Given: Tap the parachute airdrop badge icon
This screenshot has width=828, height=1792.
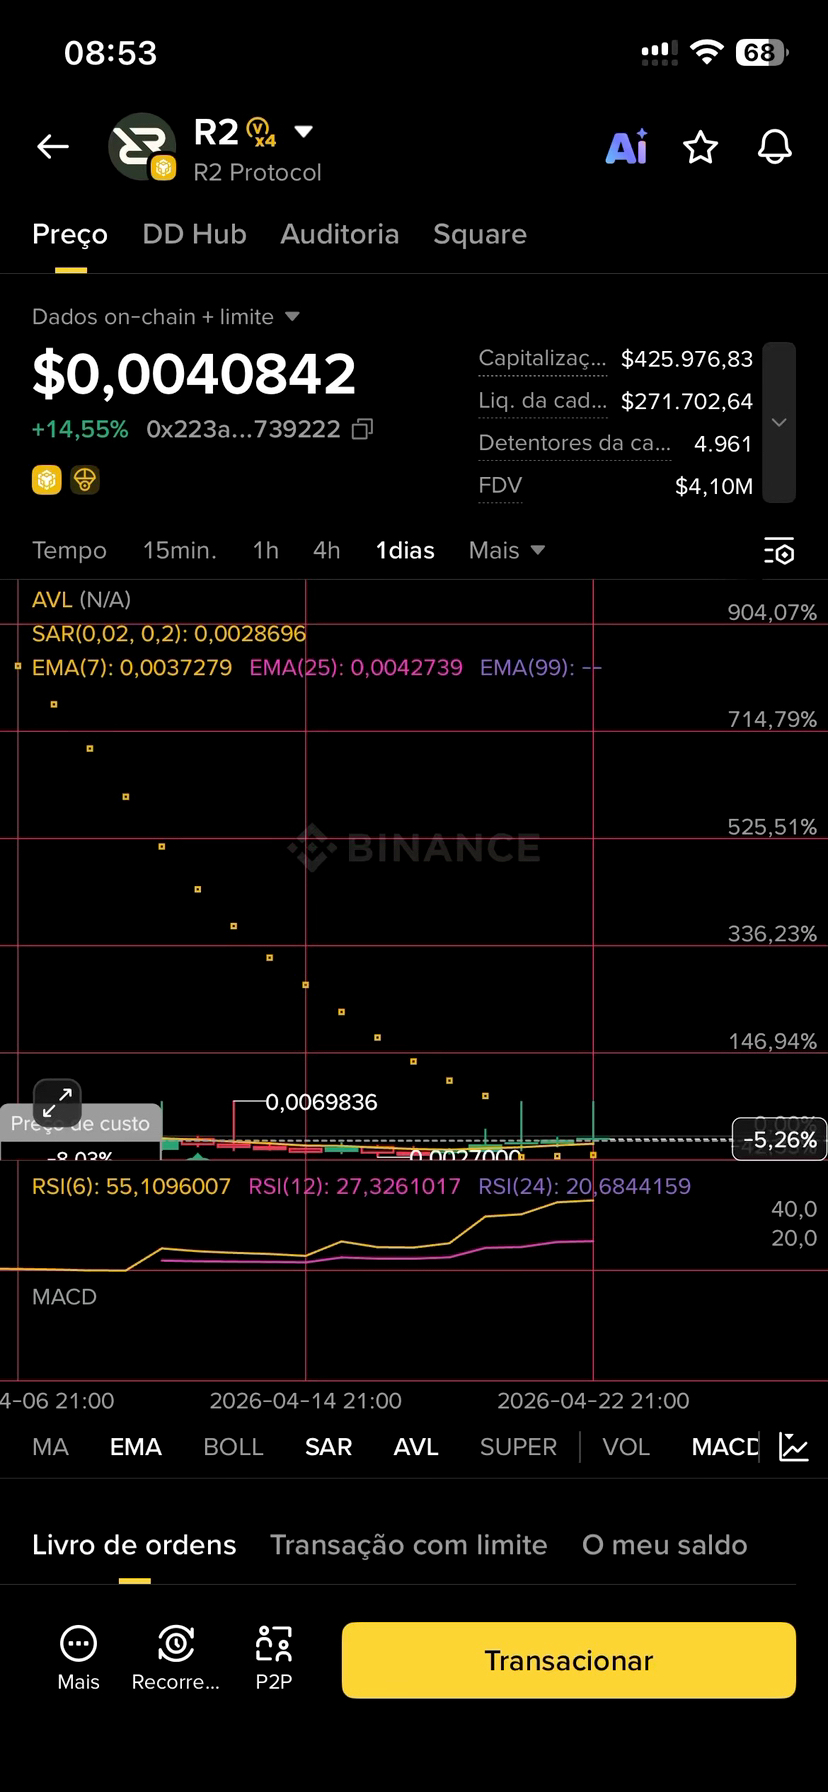Looking at the screenshot, I should click(85, 480).
